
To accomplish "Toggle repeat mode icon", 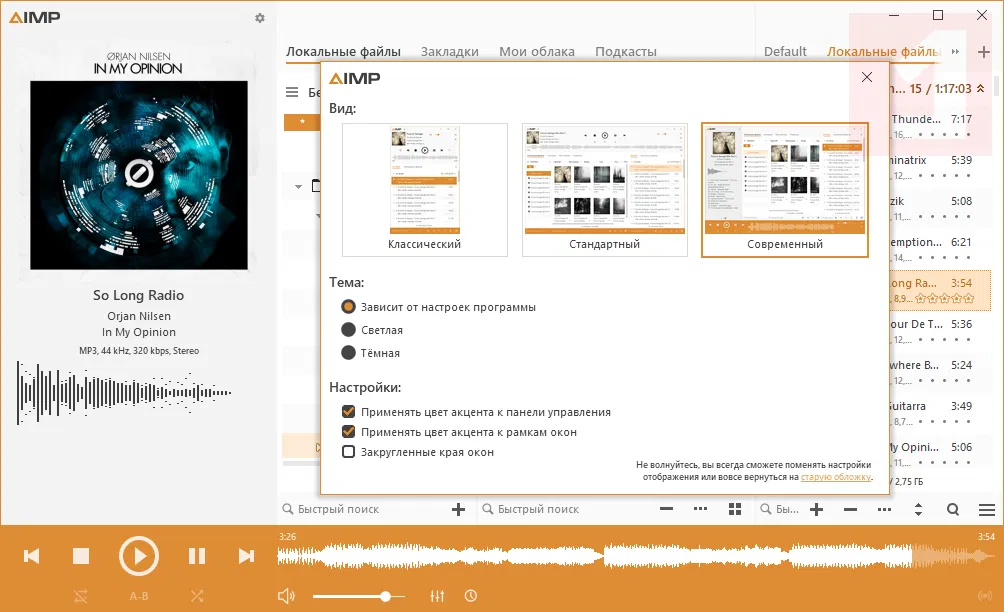I will click(81, 596).
